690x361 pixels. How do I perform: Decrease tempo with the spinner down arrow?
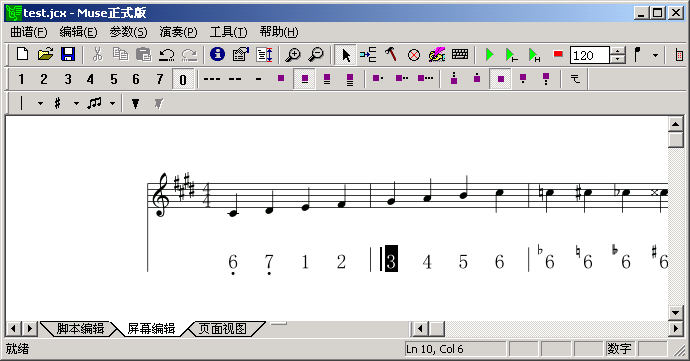click(x=618, y=59)
